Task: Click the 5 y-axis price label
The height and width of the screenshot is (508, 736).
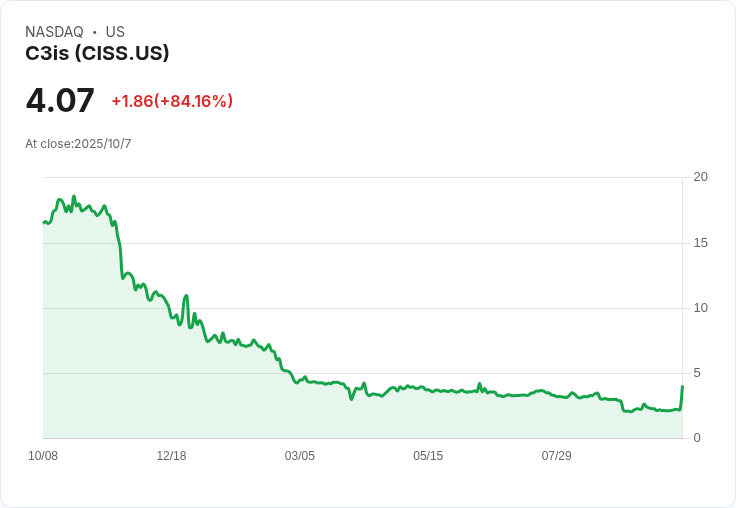Action: click(697, 373)
